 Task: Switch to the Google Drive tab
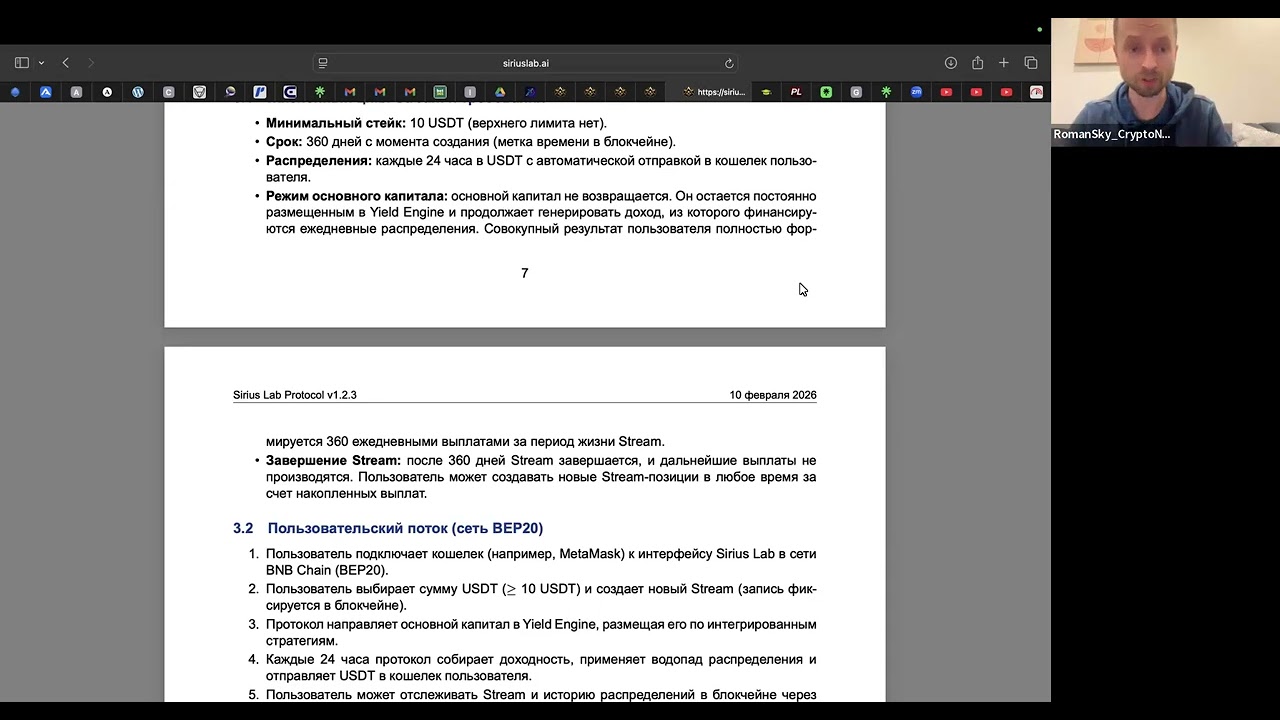(498, 92)
